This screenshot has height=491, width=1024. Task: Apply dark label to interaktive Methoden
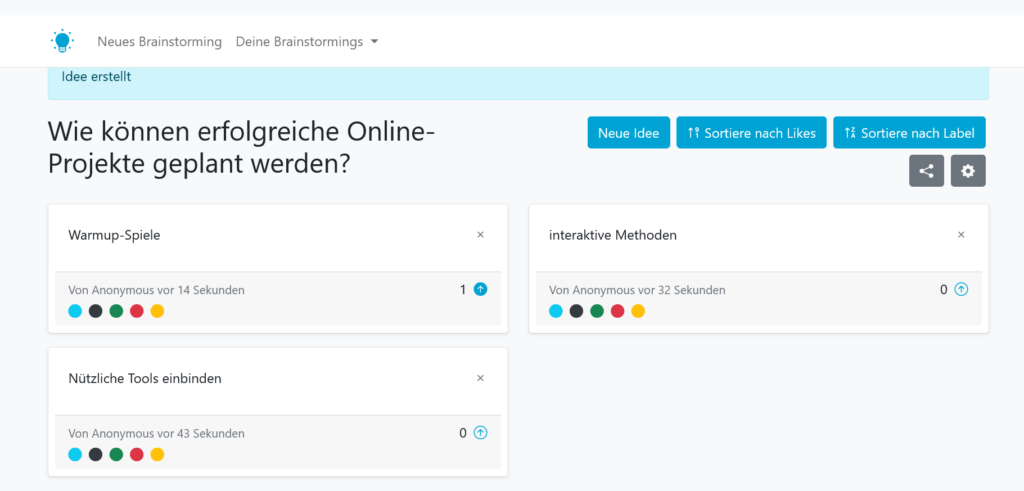[577, 311]
